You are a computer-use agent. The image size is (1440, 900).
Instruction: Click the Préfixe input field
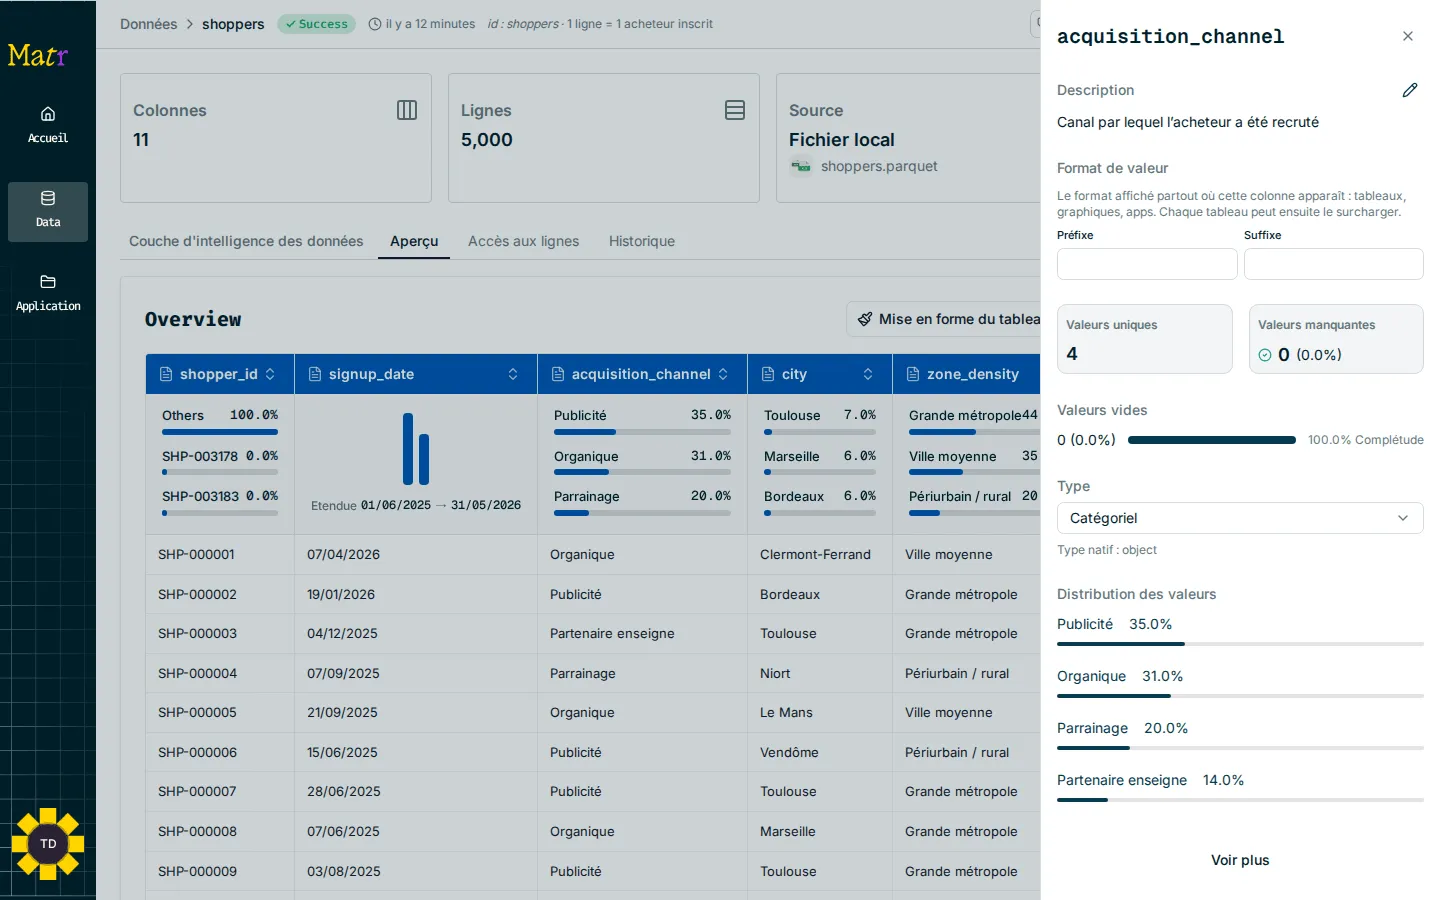1147,264
